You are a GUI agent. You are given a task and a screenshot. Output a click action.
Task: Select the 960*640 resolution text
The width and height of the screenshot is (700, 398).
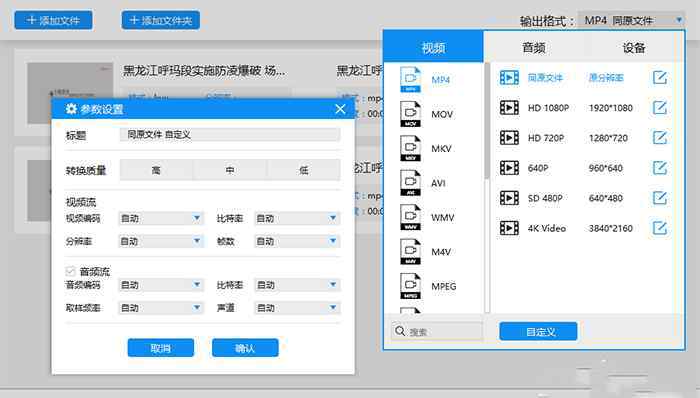(605, 168)
